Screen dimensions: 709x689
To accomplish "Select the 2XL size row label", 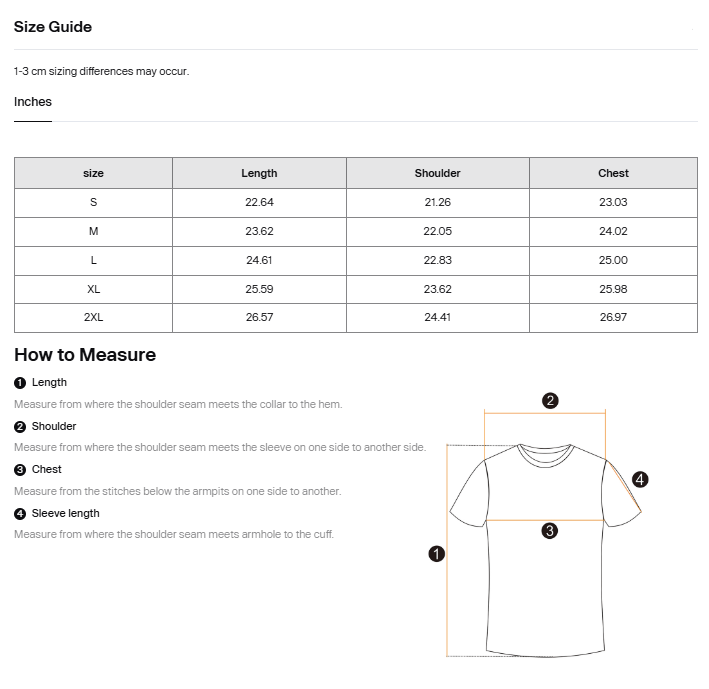I will (x=93, y=317).
